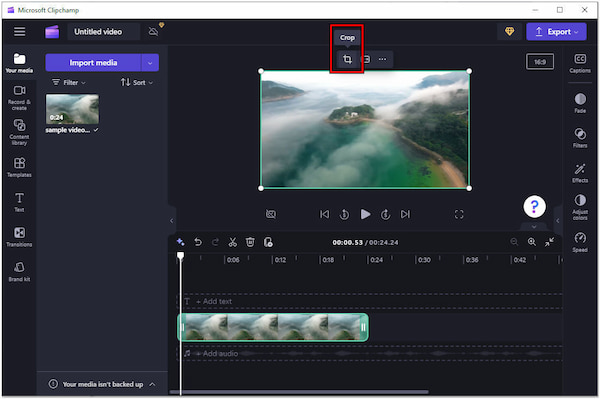Open the Templates tab

19,167
